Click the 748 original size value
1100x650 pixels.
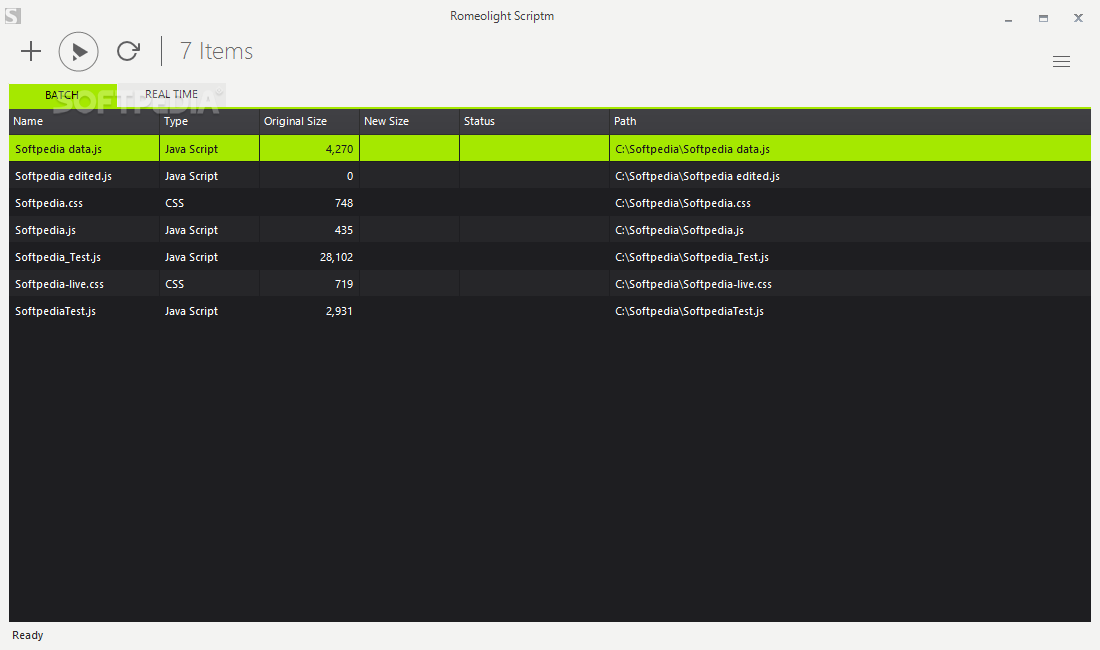(x=344, y=203)
